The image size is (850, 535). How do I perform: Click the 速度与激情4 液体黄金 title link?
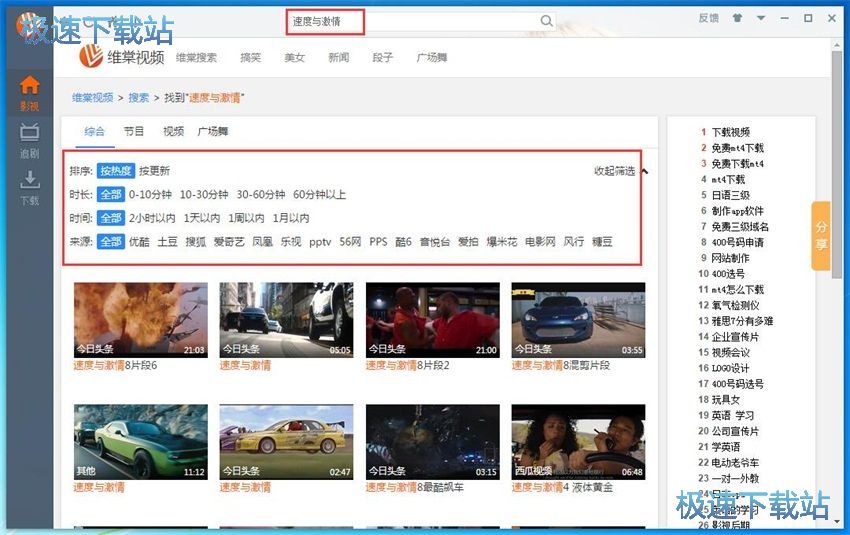tap(563, 487)
